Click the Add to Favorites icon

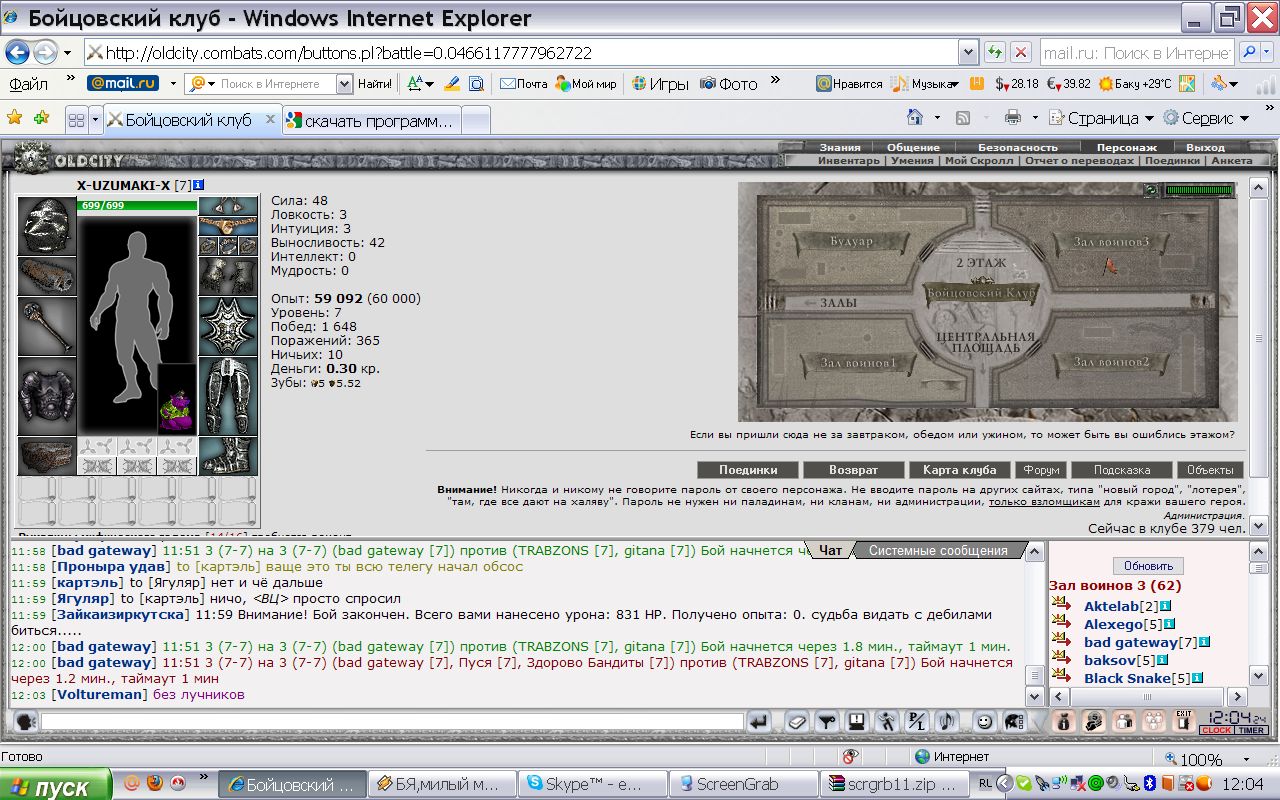(41, 117)
